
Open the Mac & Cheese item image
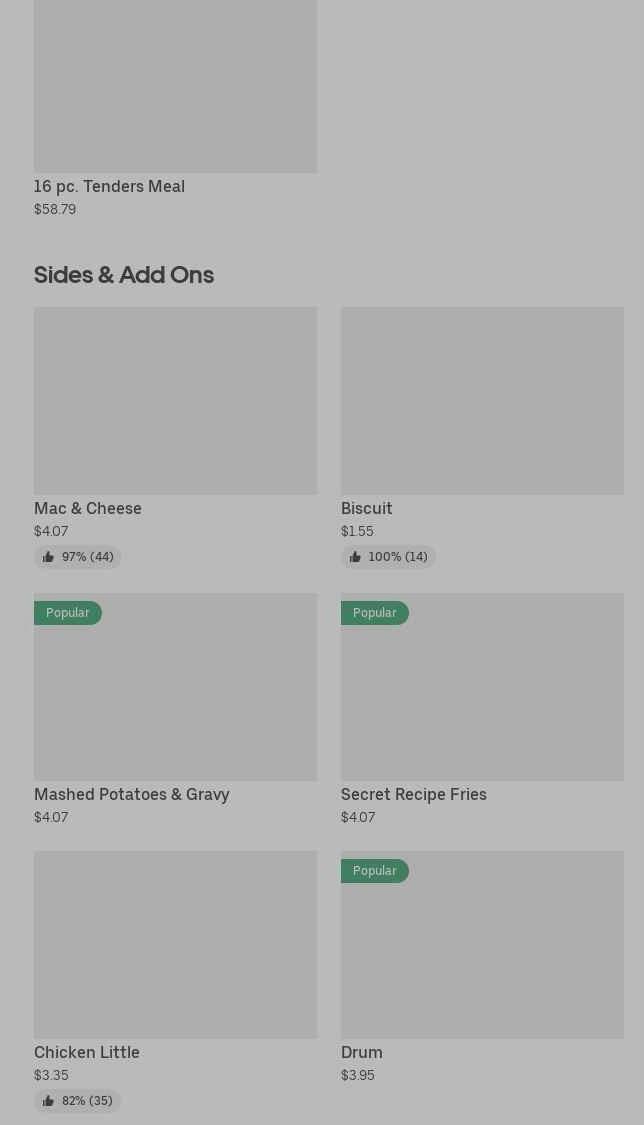[175, 400]
